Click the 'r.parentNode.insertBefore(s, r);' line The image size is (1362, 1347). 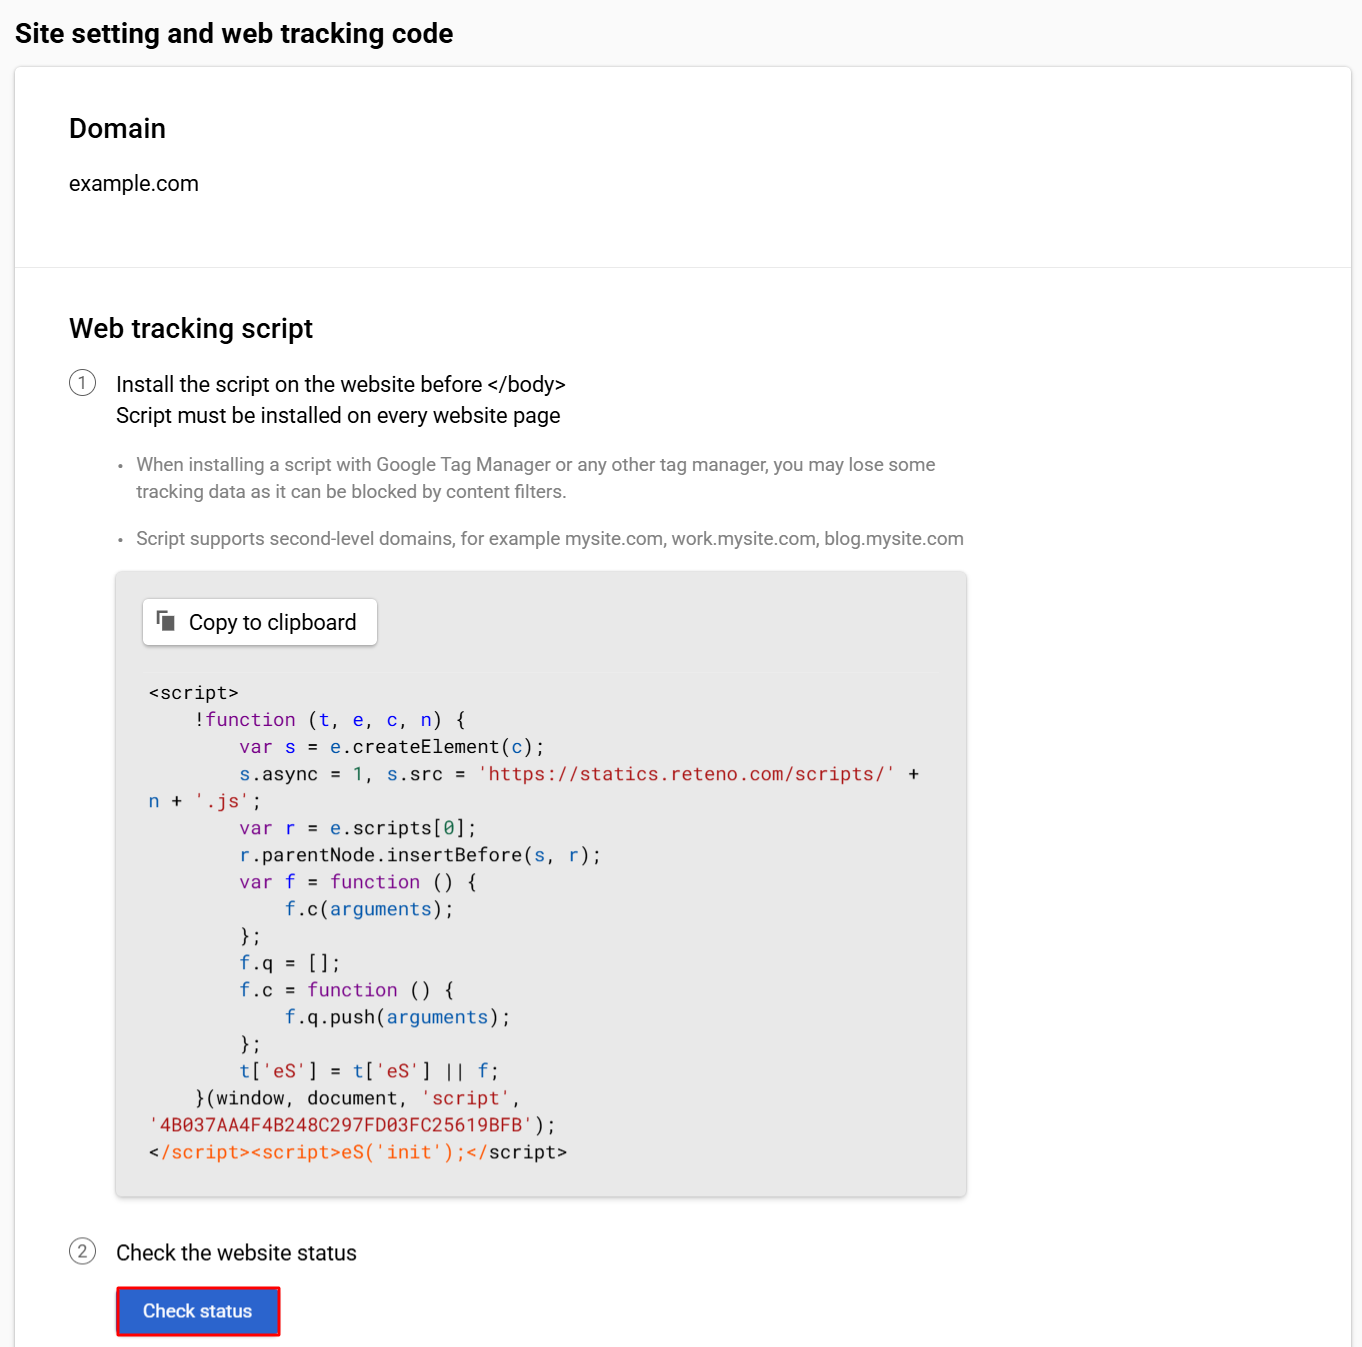(420, 855)
